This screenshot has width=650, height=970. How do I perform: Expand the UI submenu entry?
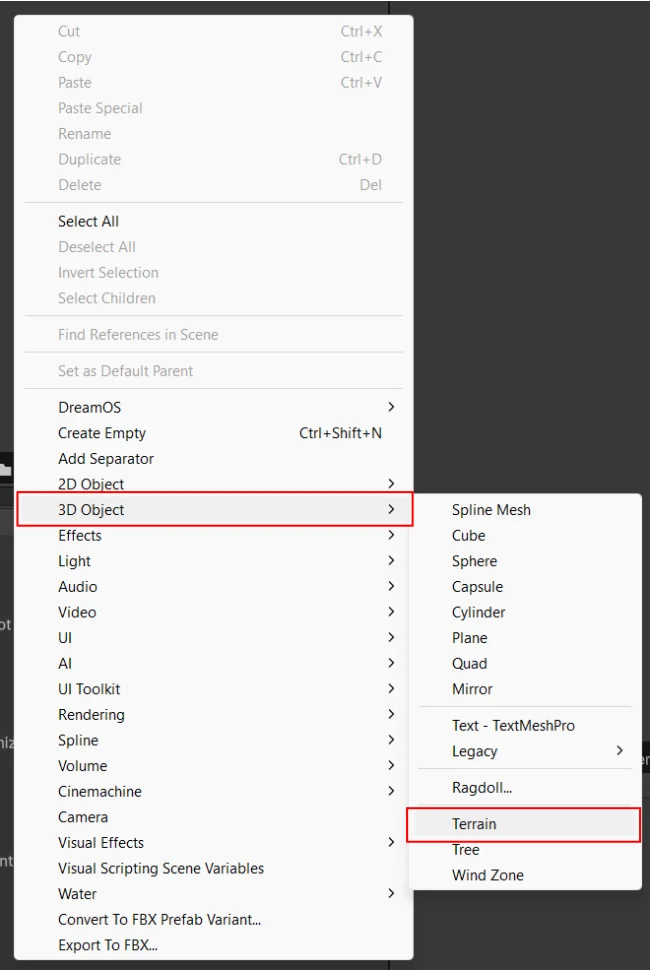213,638
